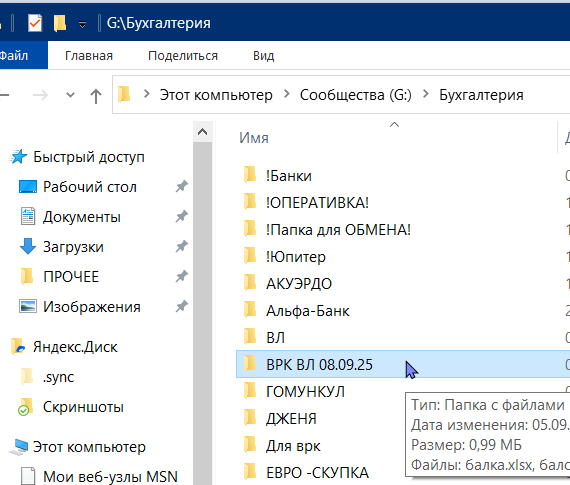
Task: Select the Альфа-Банк folder
Action: (308, 311)
